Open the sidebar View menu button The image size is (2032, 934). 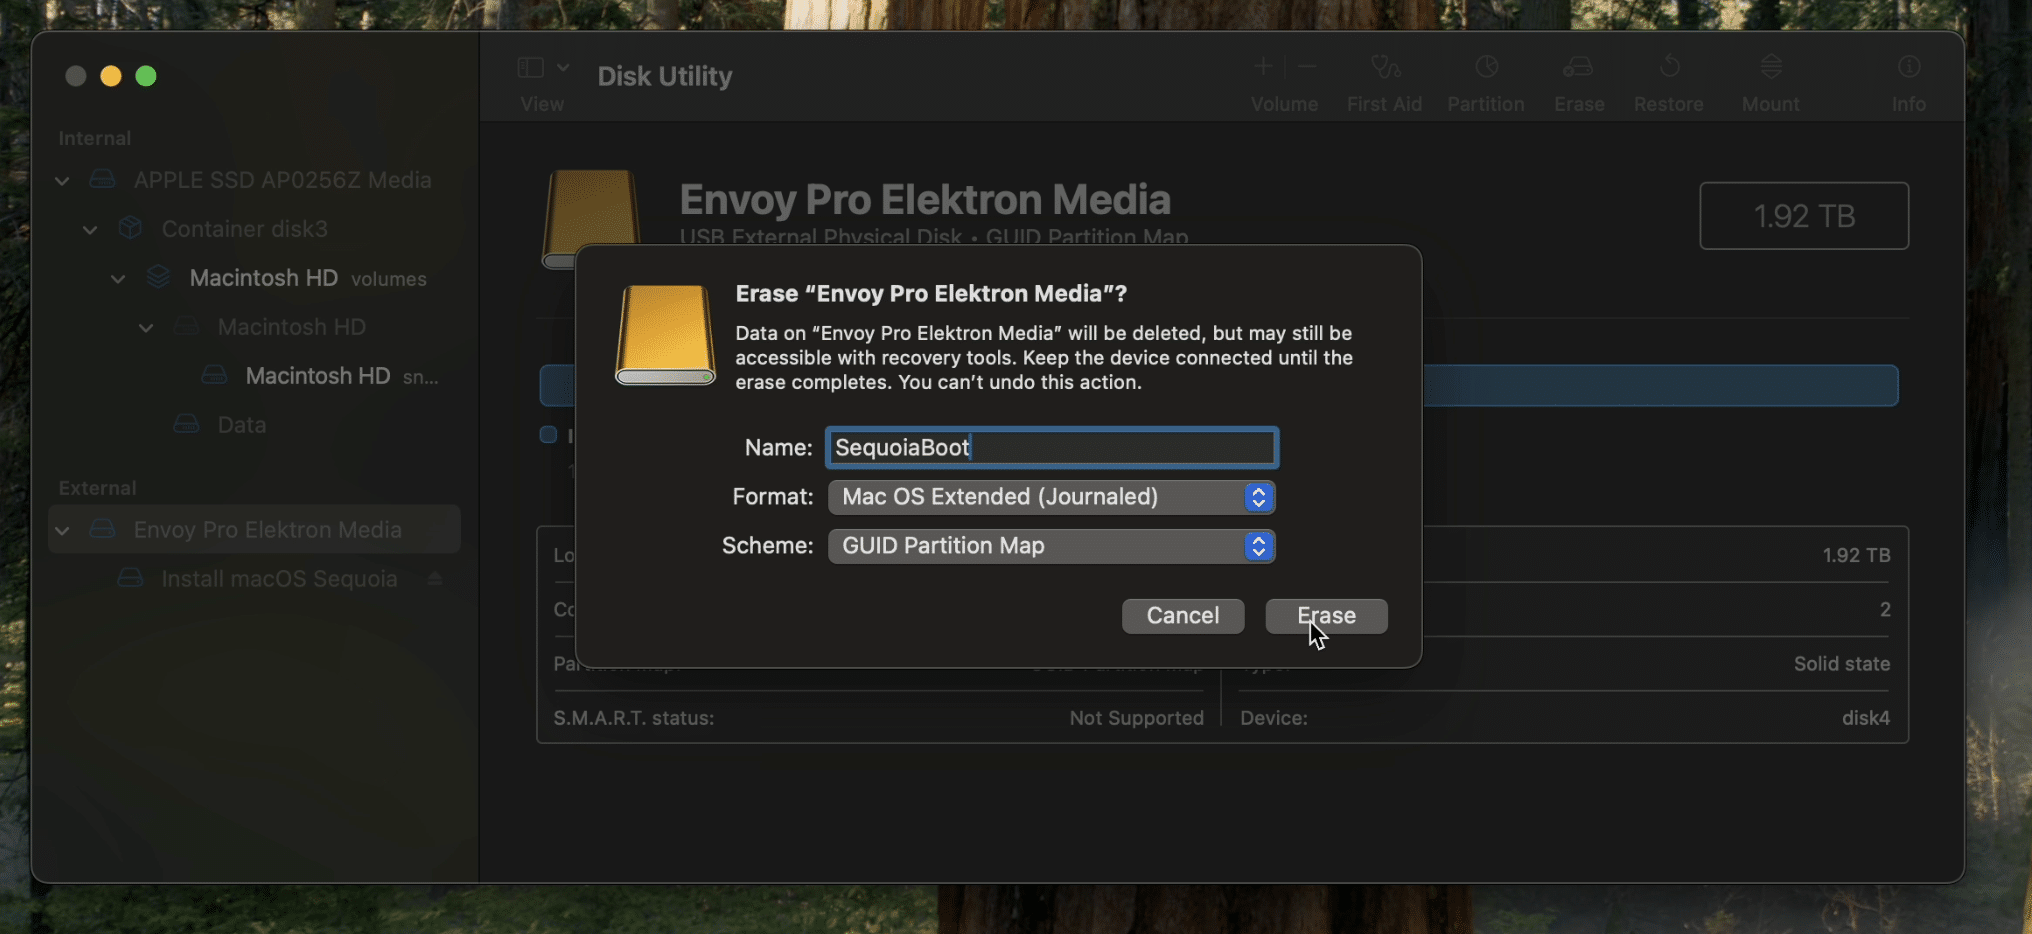click(x=542, y=68)
